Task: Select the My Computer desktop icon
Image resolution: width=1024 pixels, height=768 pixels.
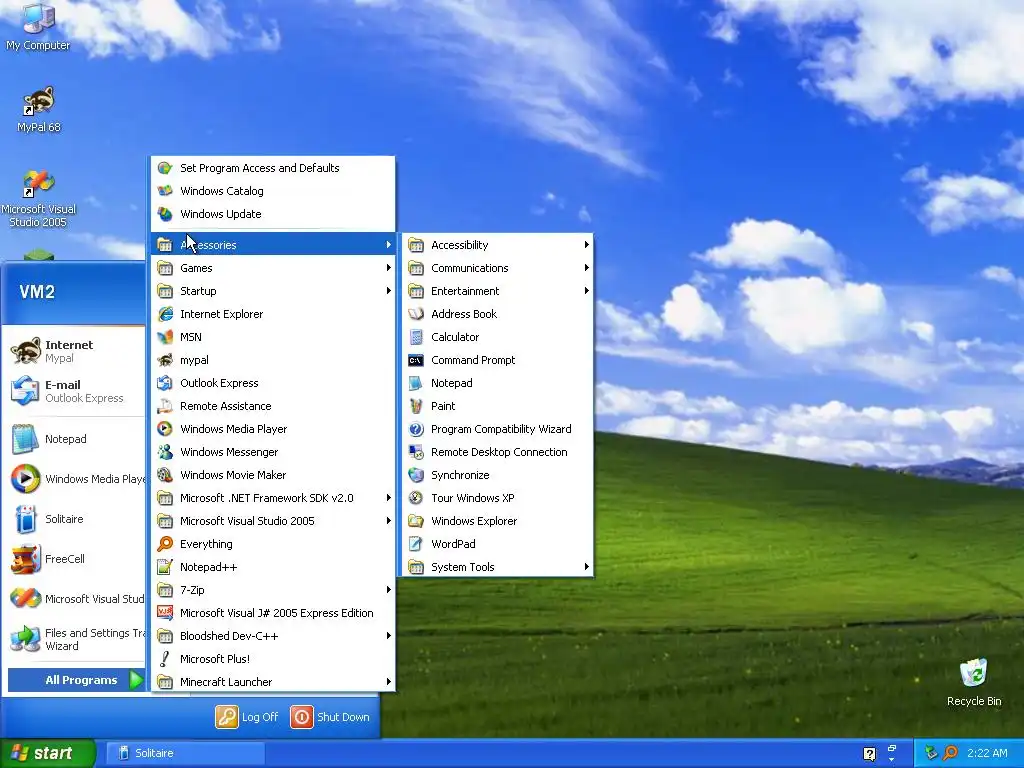Action: click(38, 27)
